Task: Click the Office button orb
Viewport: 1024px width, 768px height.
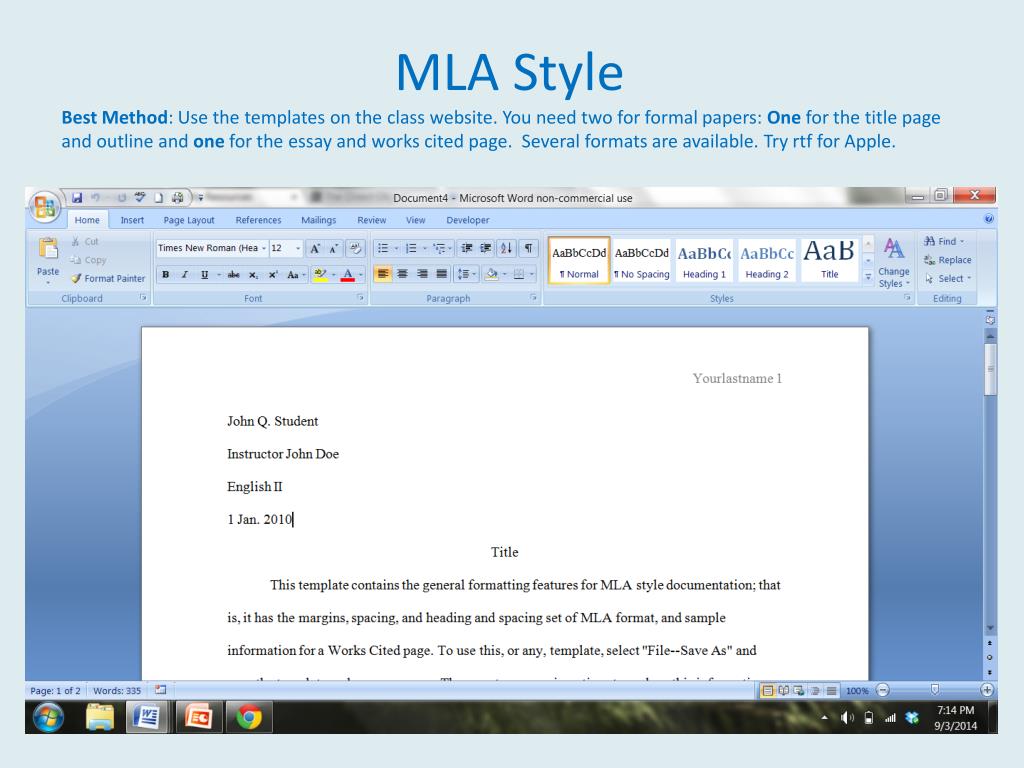Action: [x=45, y=204]
